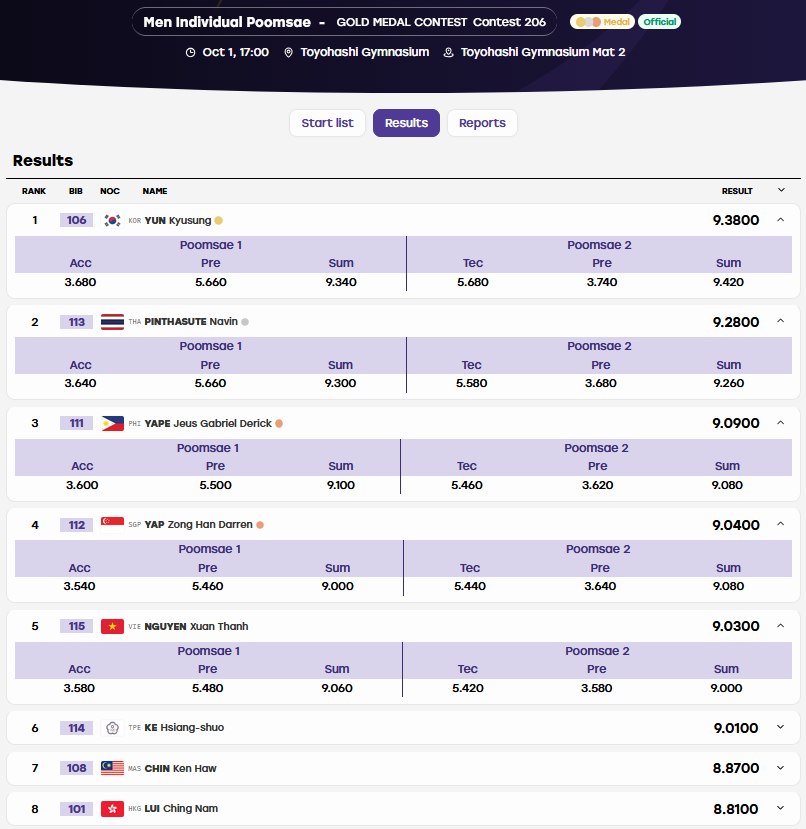Click the mat location icon before Mat 2
Screen dimensions: 806x829
448,52
